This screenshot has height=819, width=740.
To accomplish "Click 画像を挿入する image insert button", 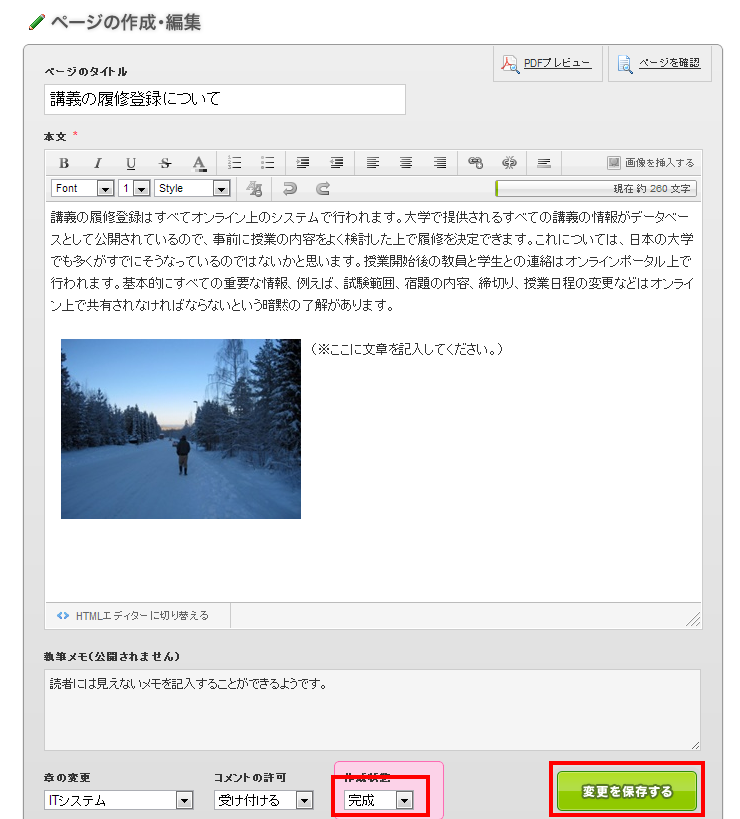I will (651, 163).
